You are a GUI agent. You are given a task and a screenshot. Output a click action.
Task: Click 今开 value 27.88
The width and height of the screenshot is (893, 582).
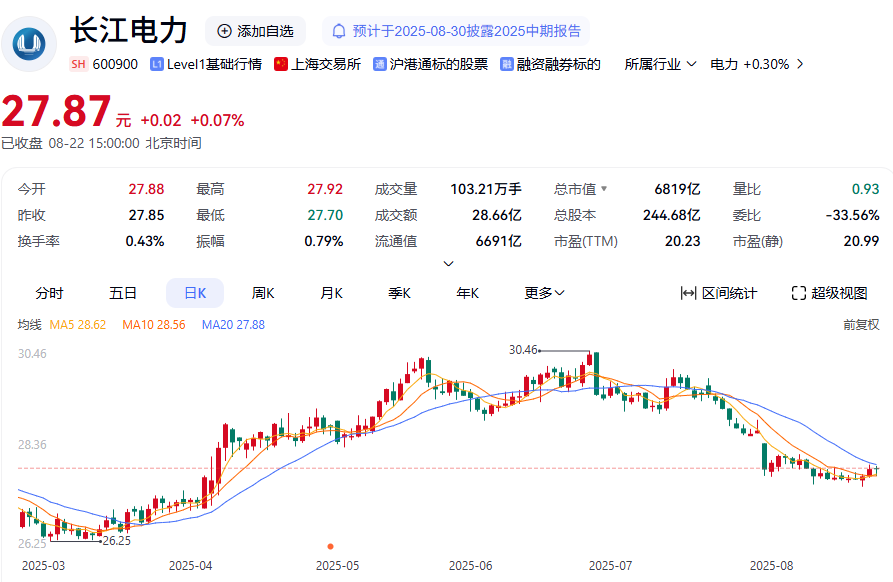146,189
